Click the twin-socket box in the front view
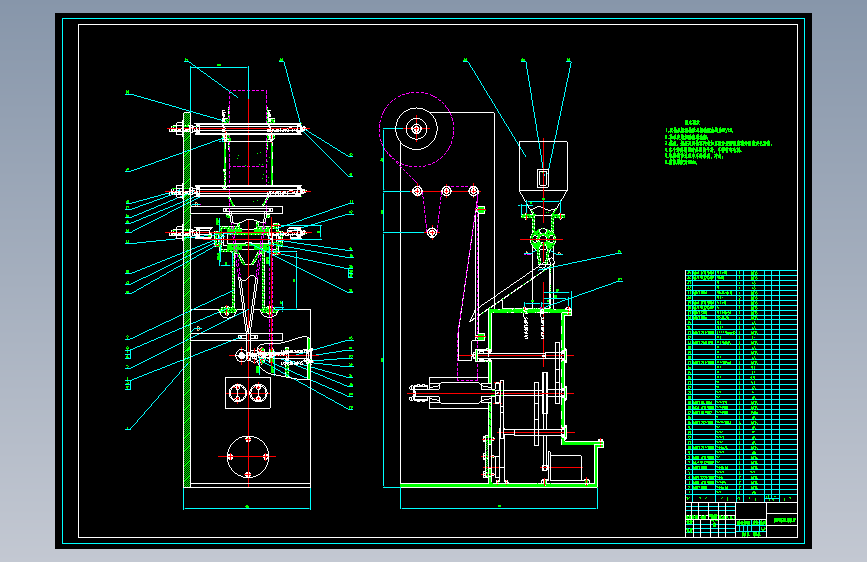This screenshot has height=562, width=867. [248, 393]
